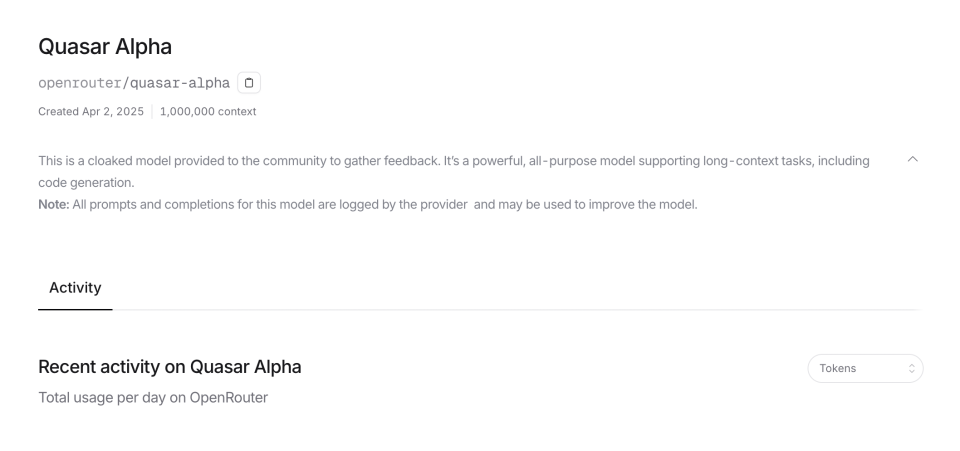This screenshot has width=960, height=451.
Task: Click the '1,000,000 context' label
Action: [x=208, y=111]
